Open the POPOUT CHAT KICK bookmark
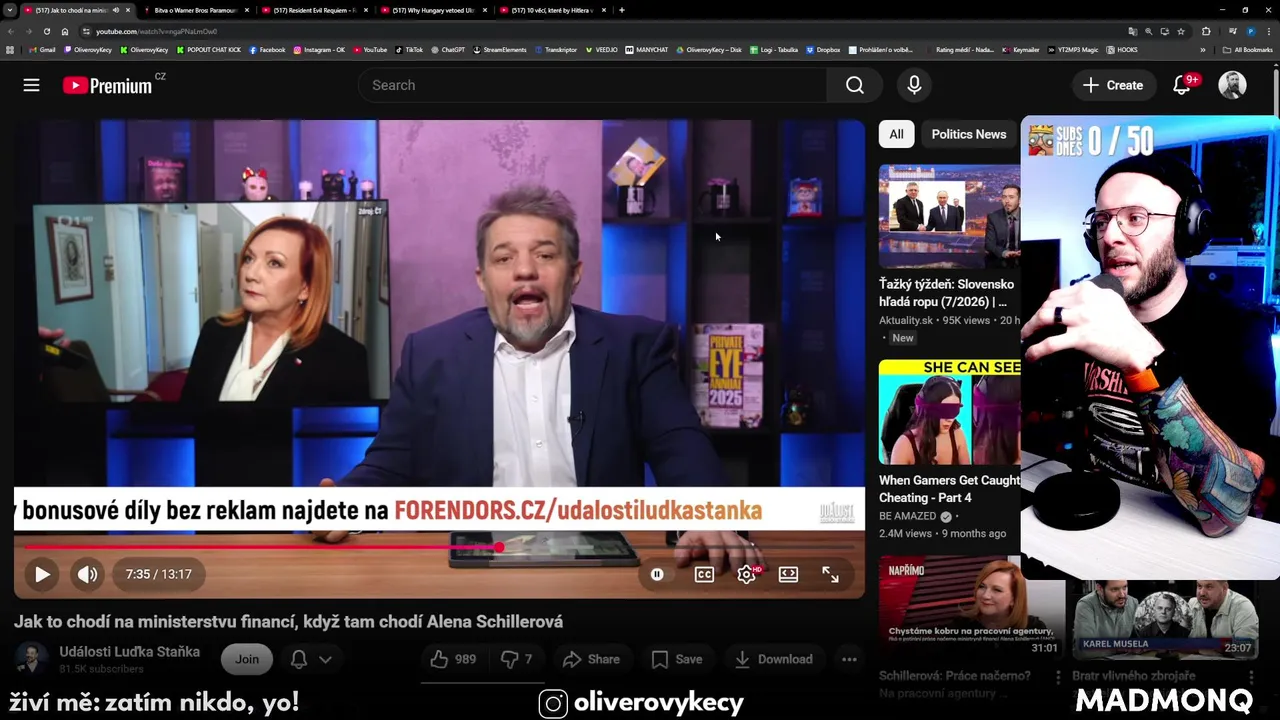Viewport: 1280px width, 720px height. (x=209, y=49)
